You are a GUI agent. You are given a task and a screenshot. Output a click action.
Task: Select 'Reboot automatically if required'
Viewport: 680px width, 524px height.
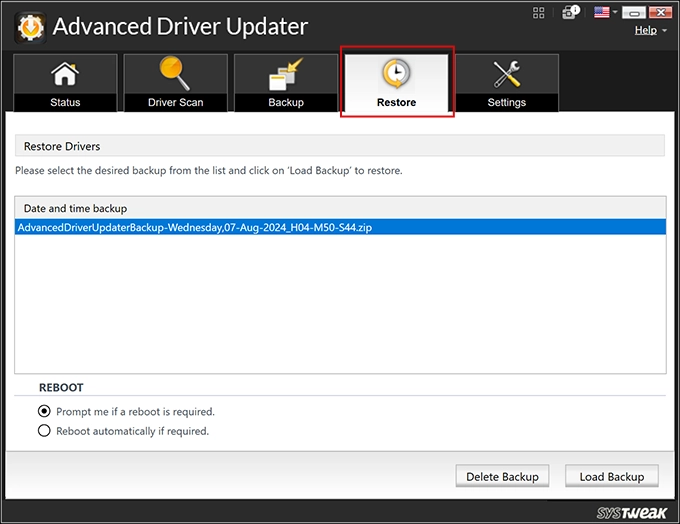tap(44, 431)
